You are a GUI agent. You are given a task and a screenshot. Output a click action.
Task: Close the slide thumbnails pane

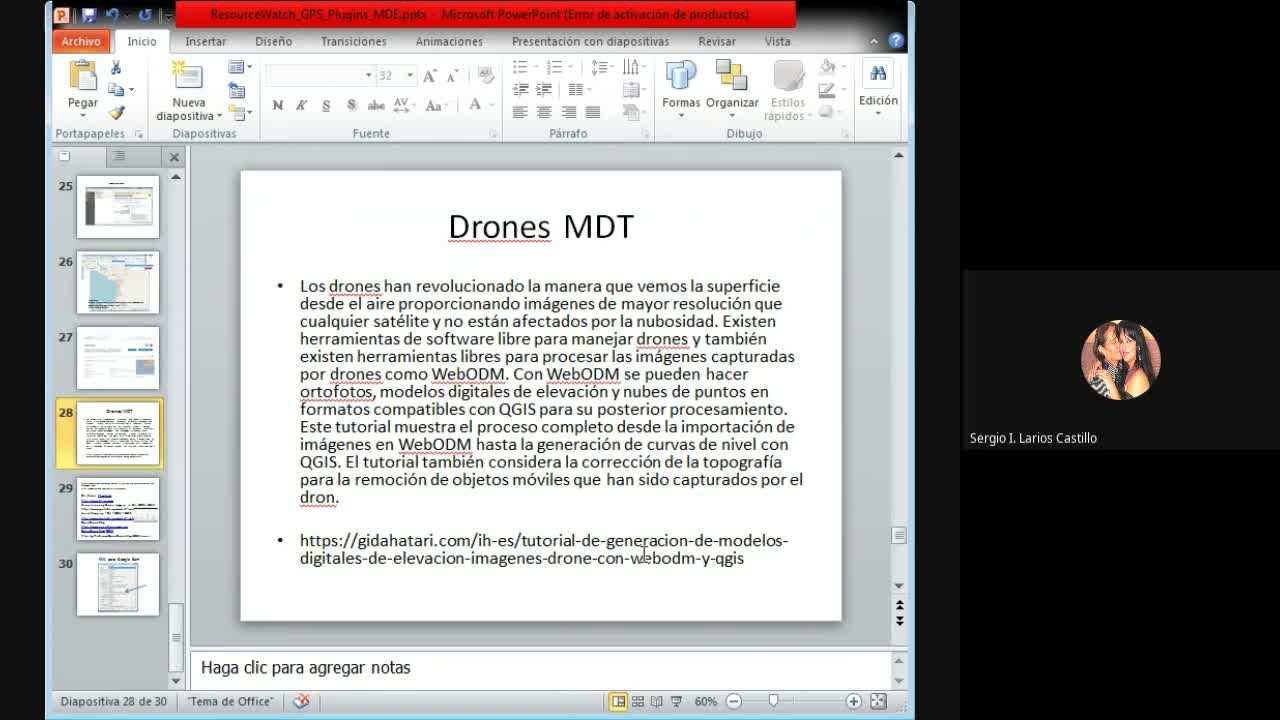[174, 157]
